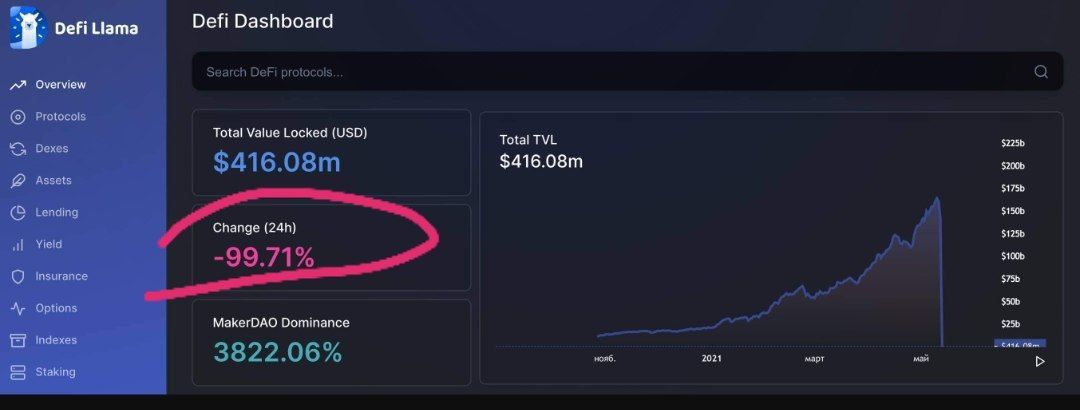Screen dimensions: 1080x410
Task: Click the Indexes archive-box icon
Action: (18, 340)
